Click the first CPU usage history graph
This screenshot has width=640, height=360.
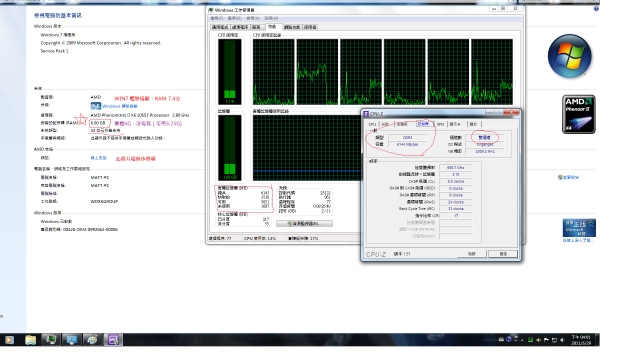(273, 72)
